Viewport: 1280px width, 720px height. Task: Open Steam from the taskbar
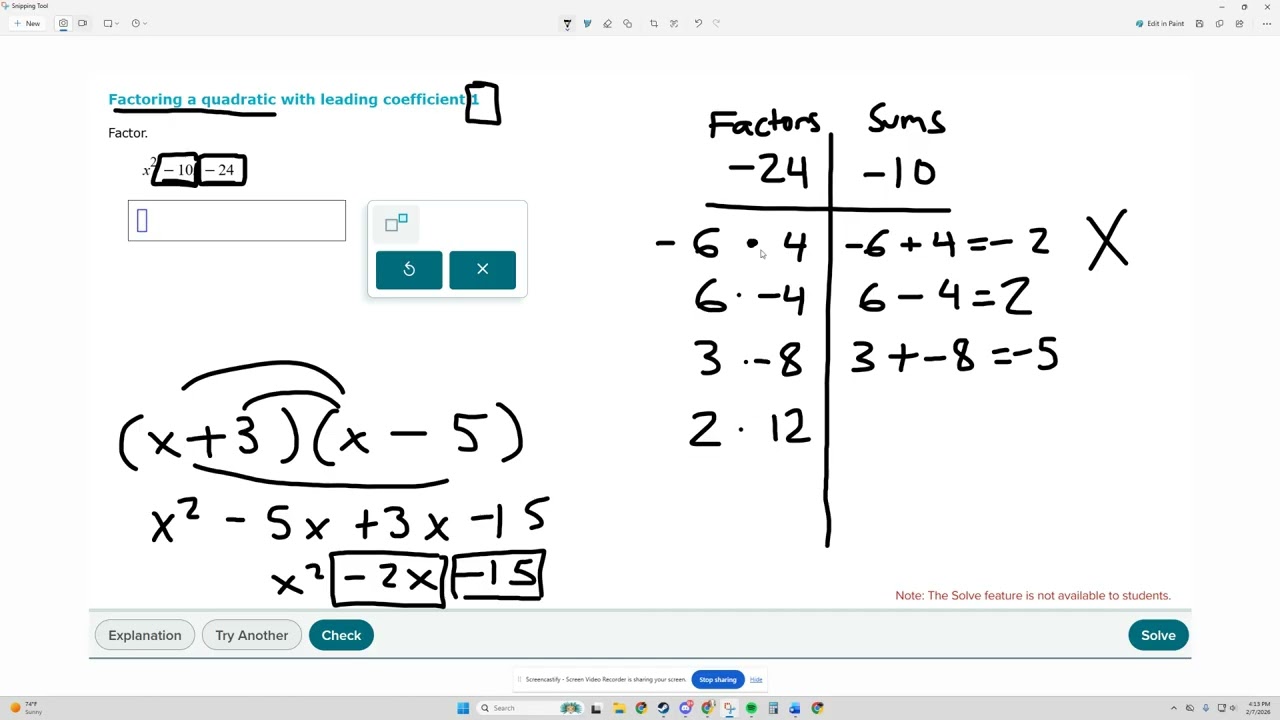663,708
